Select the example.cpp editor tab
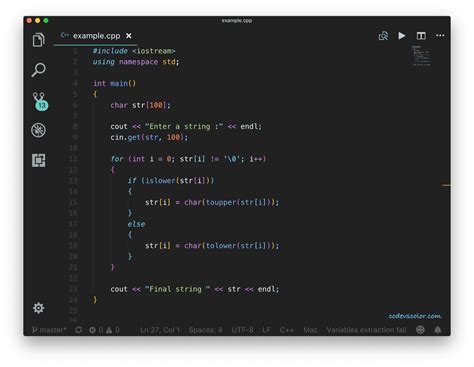Image resolution: width=474 pixels, height=367 pixels. (96, 36)
